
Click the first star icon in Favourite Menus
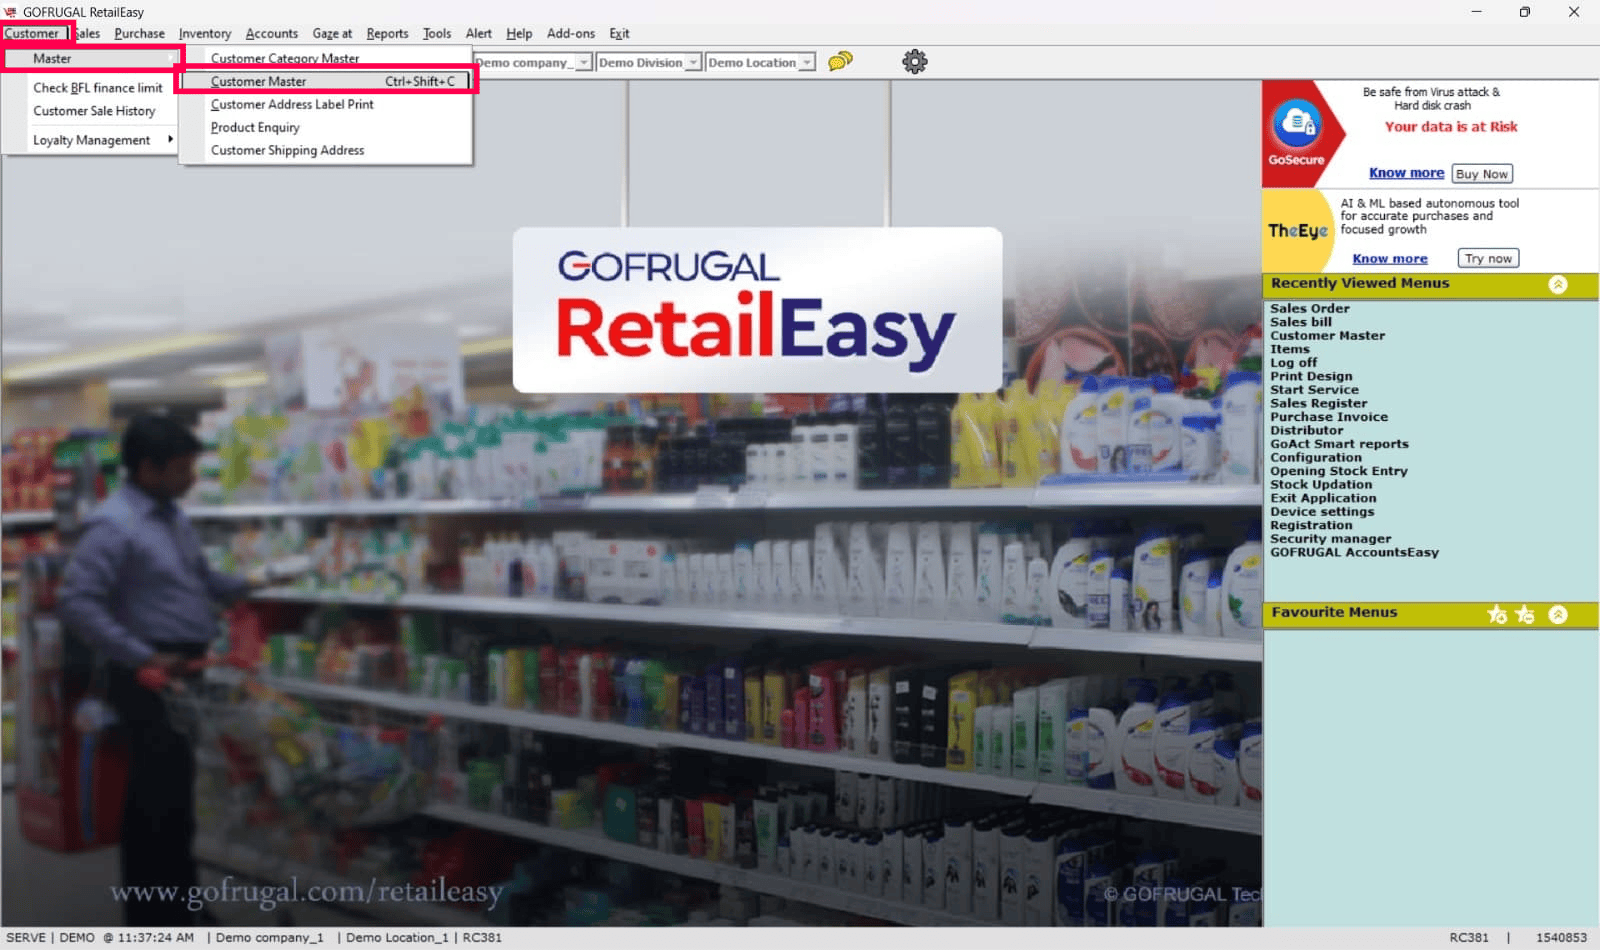[x=1497, y=614]
